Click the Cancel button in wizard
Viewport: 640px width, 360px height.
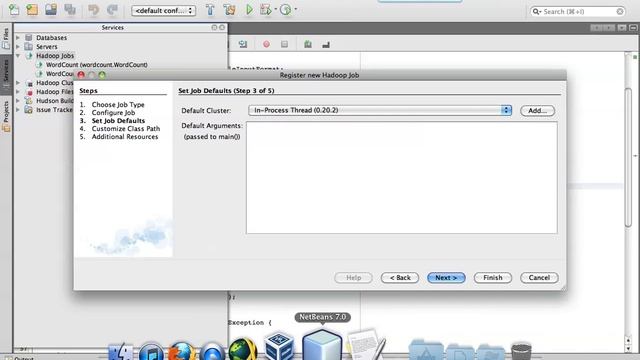click(x=539, y=278)
